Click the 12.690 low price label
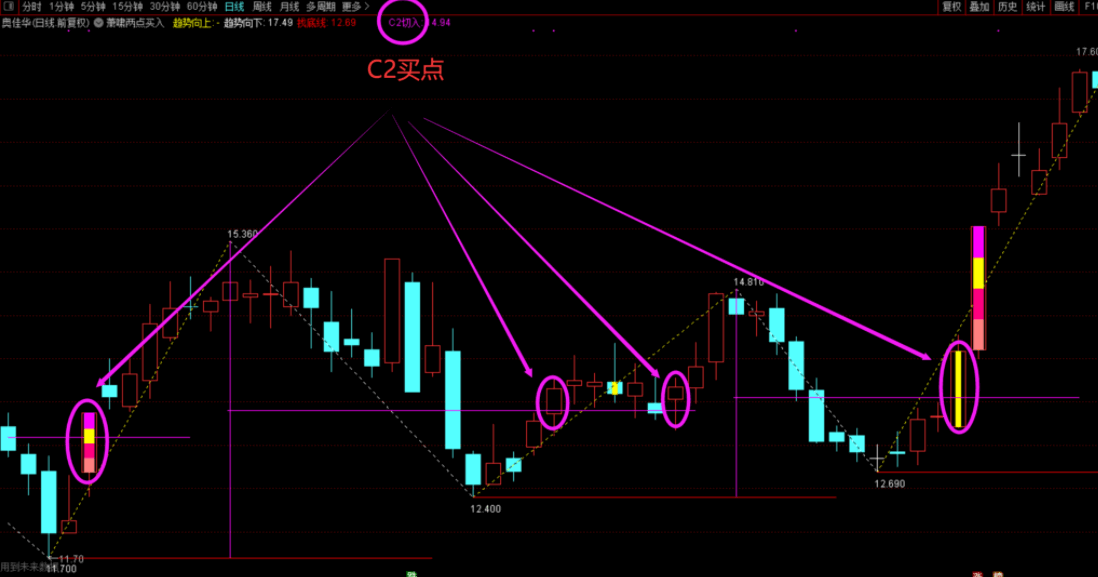 (889, 484)
